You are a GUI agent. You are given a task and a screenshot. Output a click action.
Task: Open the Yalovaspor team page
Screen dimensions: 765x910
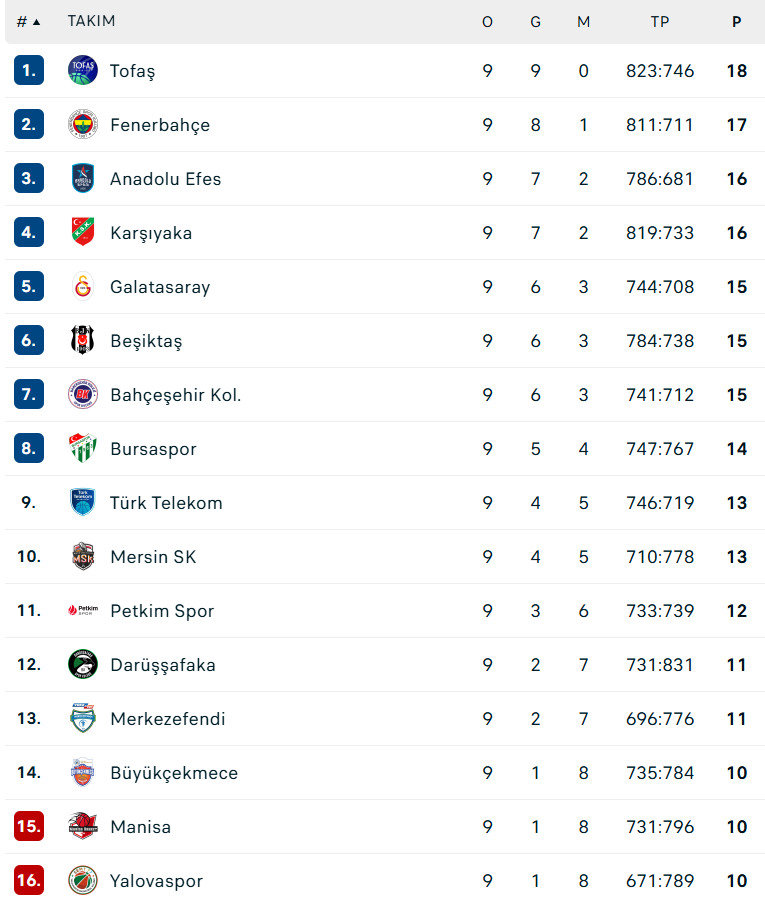(156, 880)
